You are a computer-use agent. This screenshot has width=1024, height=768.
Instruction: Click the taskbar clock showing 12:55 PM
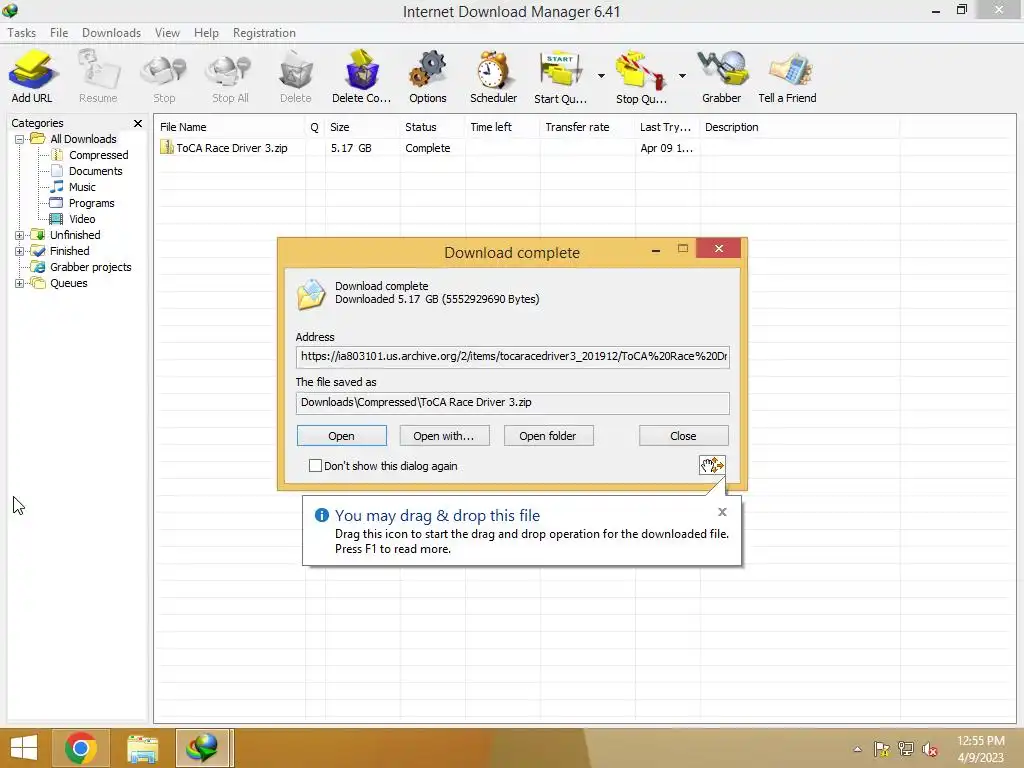(x=980, y=749)
